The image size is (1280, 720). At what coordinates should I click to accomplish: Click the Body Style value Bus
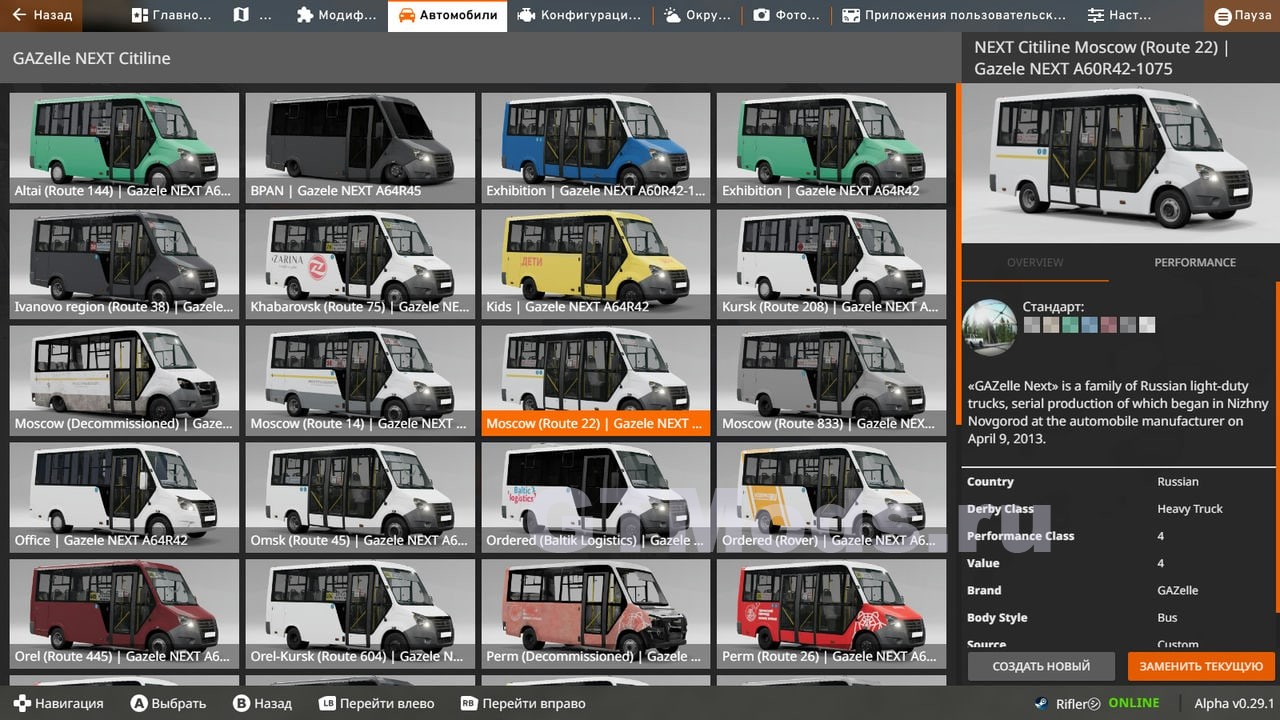click(1167, 617)
